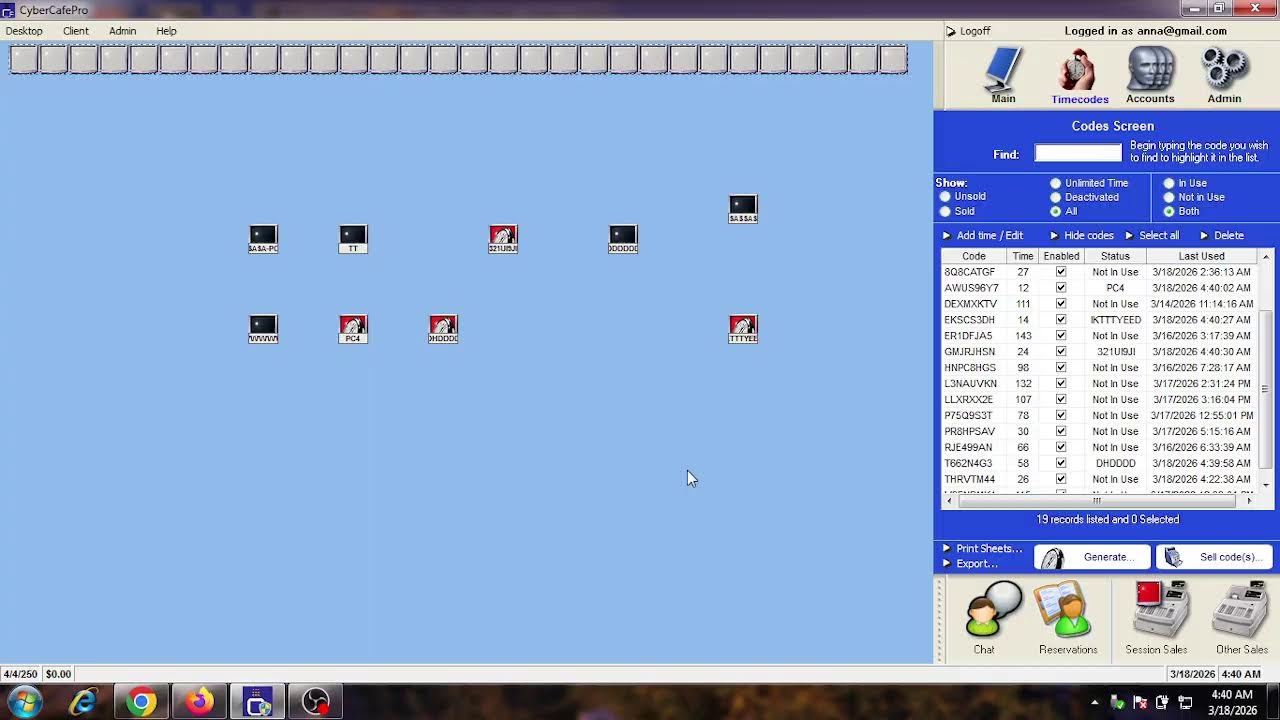
Task: Click the CyberCafePro taskbar icon
Action: pyautogui.click(x=258, y=702)
